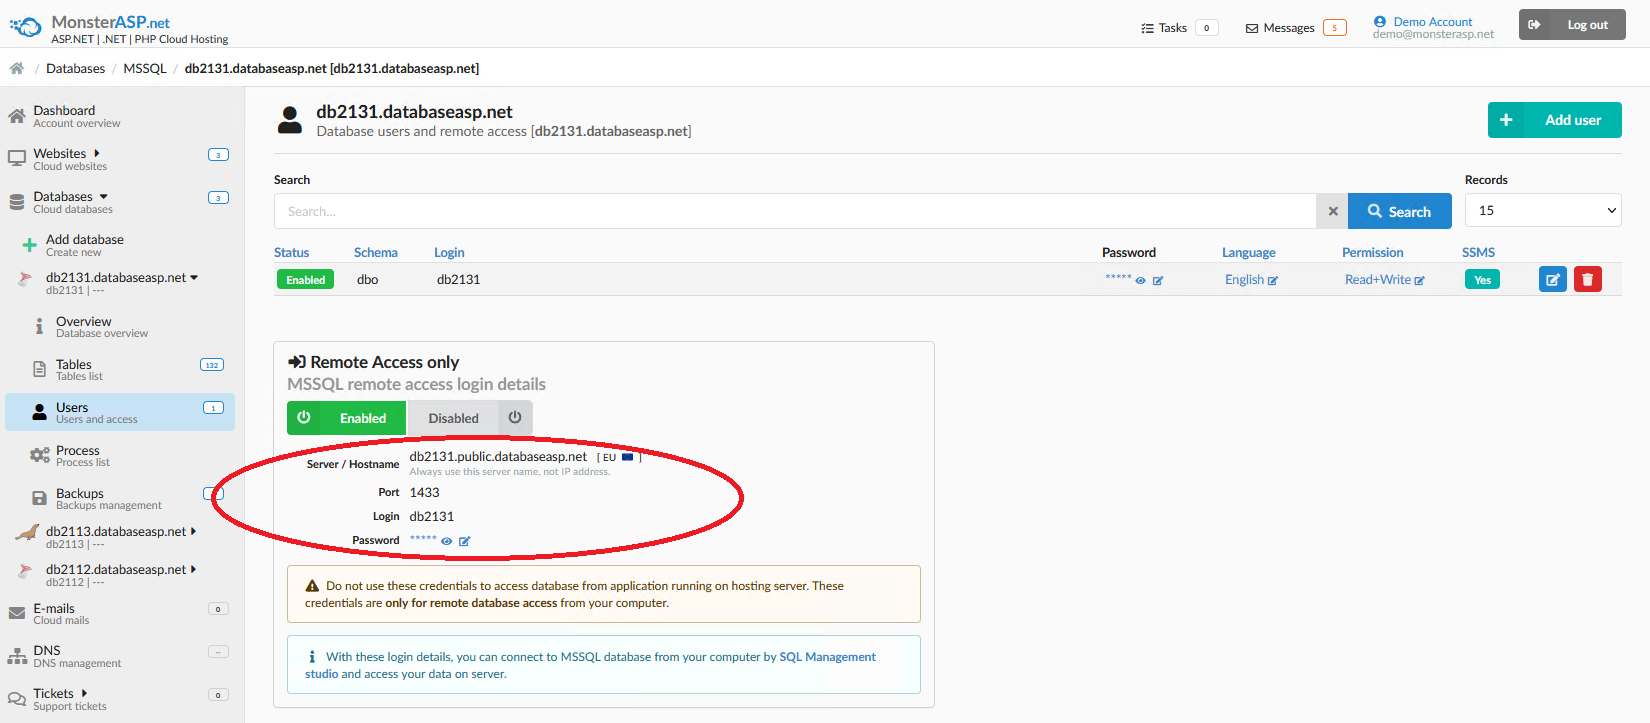Click the Log out button
The width and height of the screenshot is (1650, 723).
(x=1572, y=25)
